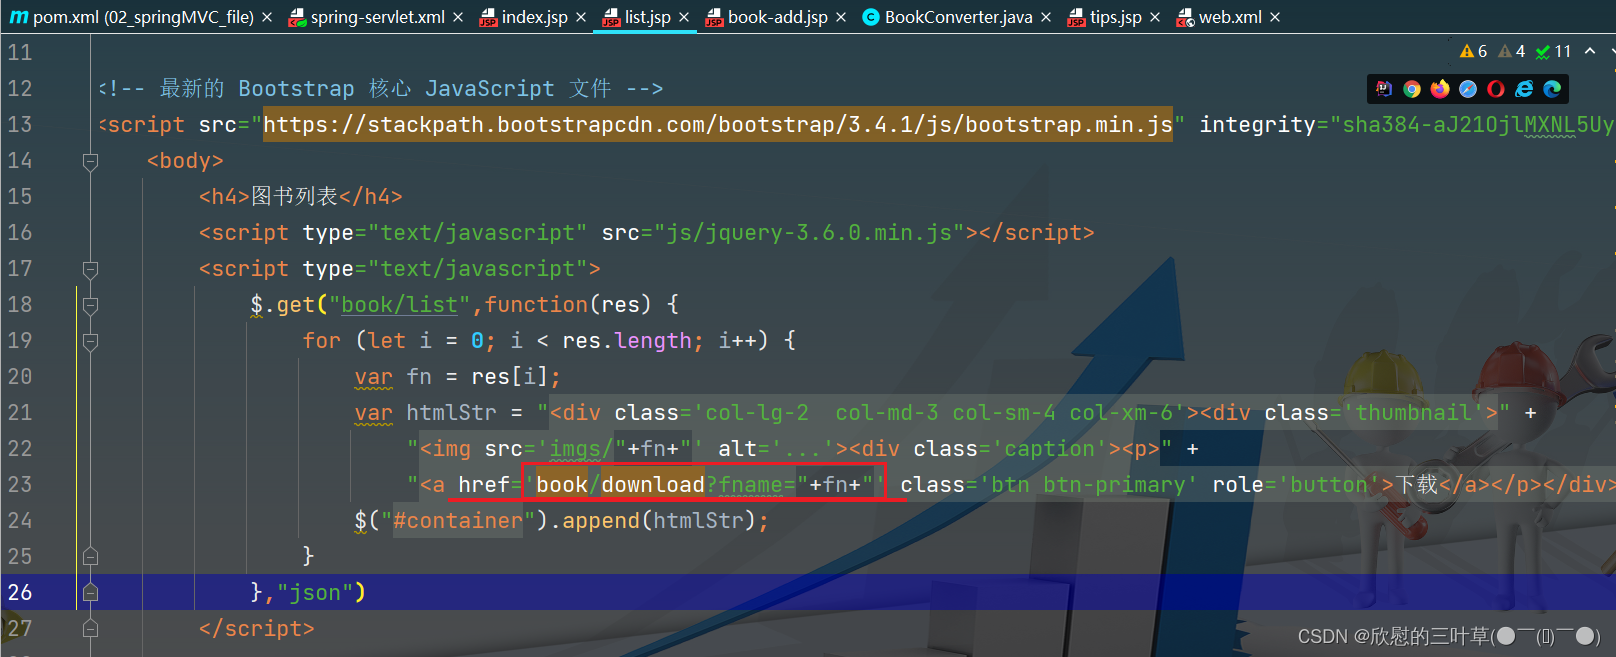Click the integrity attribute on line 13
This screenshot has width=1616, height=657.
[x=1257, y=125]
